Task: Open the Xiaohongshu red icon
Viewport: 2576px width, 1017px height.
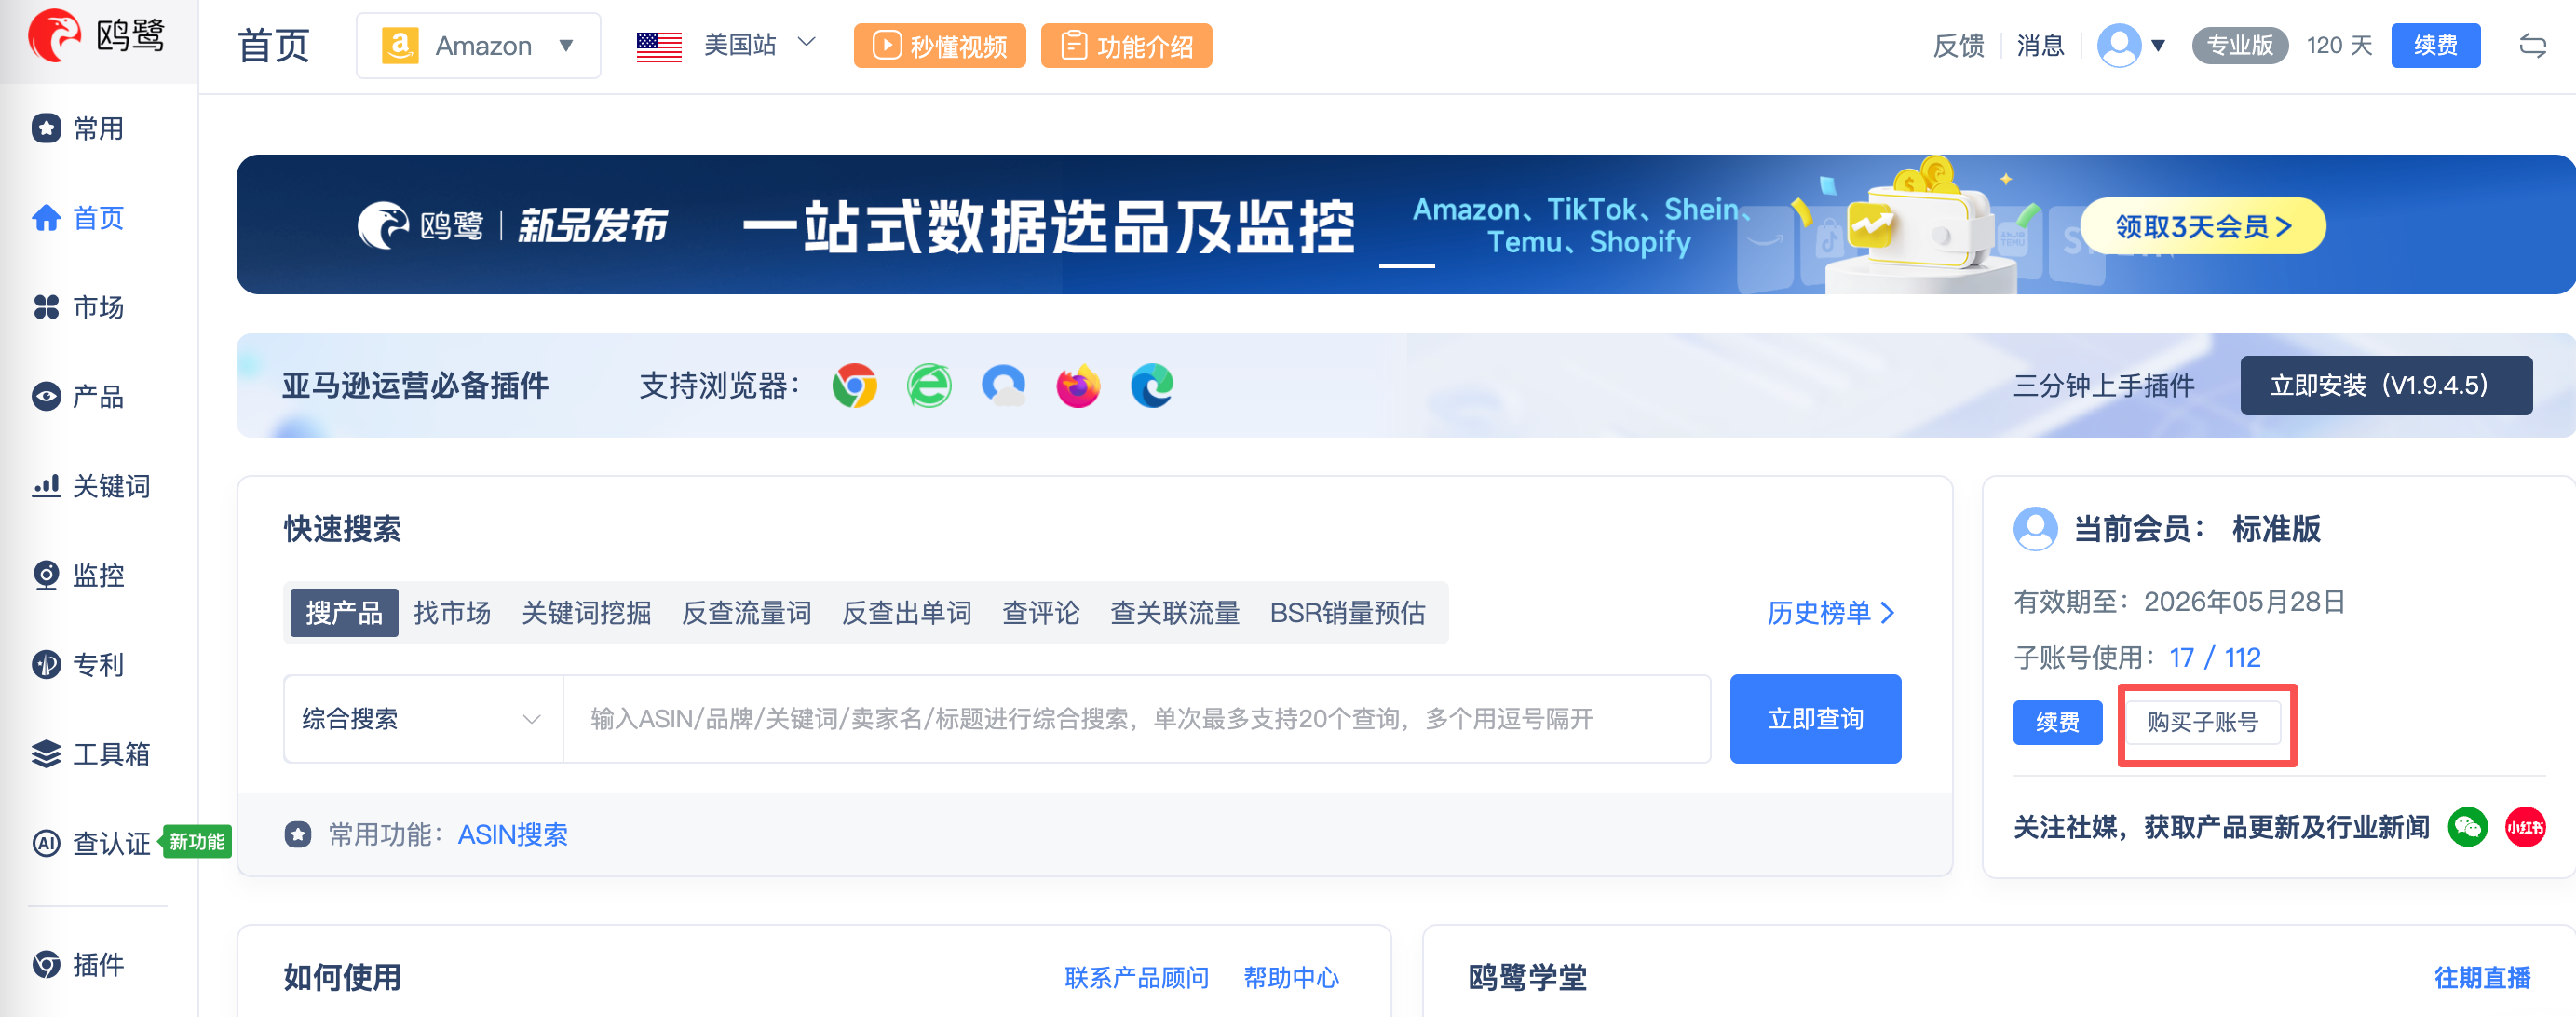Action: pos(2524,827)
